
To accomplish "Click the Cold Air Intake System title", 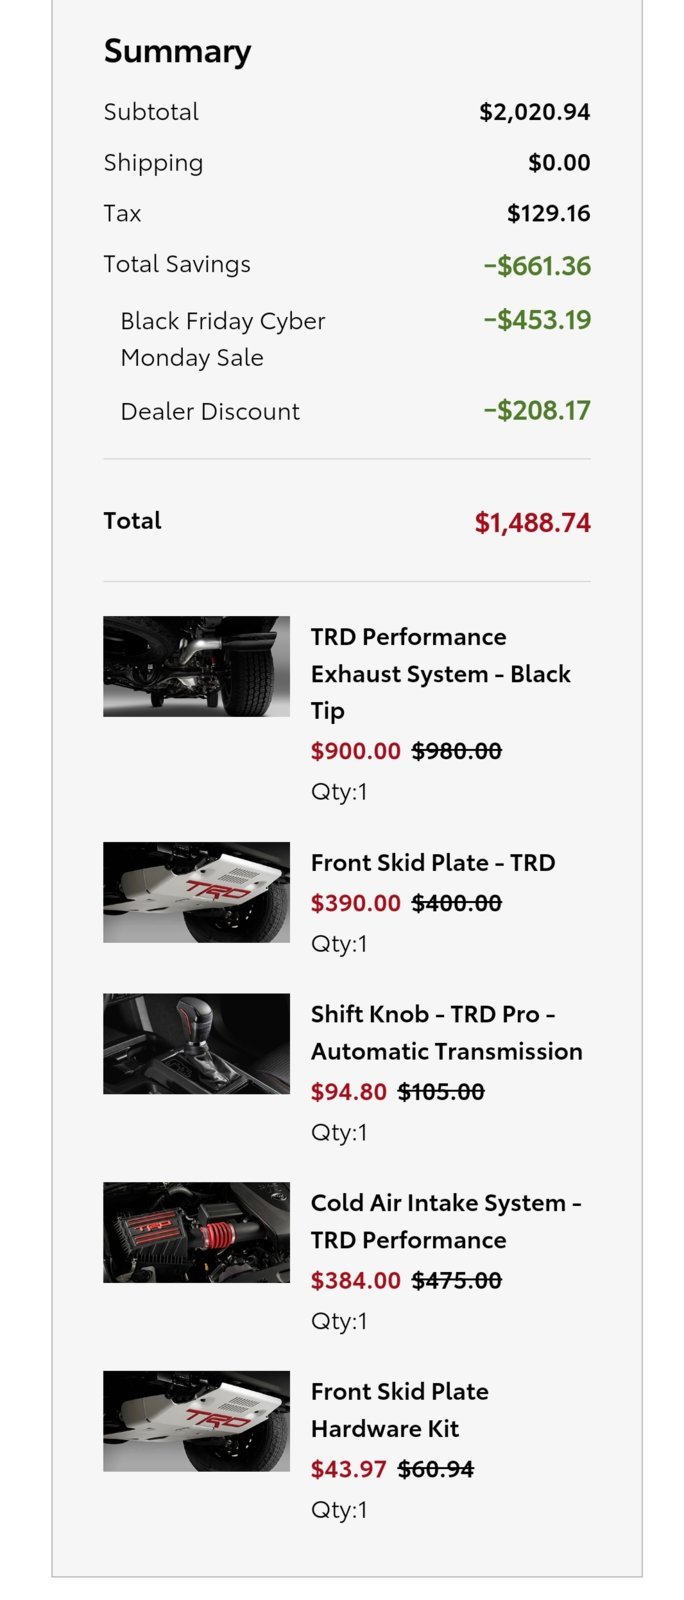I will click(446, 1221).
